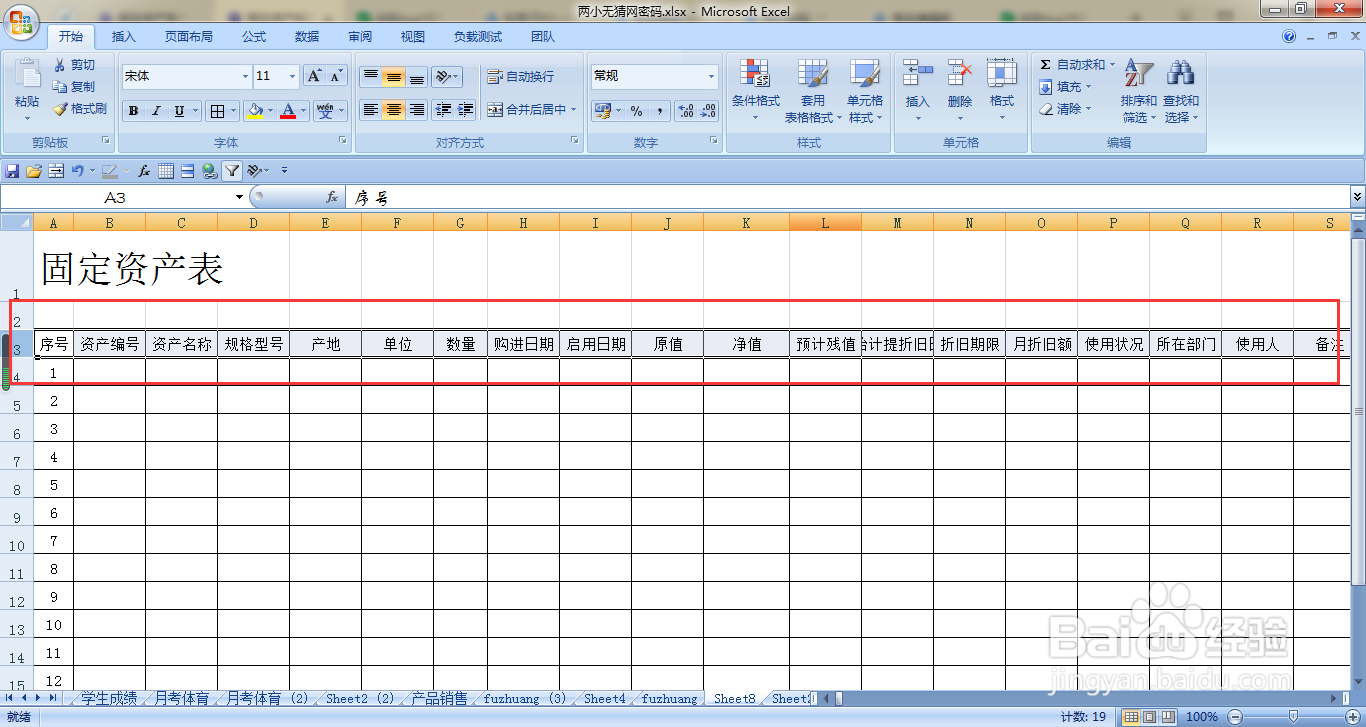1366x727 pixels.
Task: Click the Insert cells (插入) icon
Action: tap(917, 74)
